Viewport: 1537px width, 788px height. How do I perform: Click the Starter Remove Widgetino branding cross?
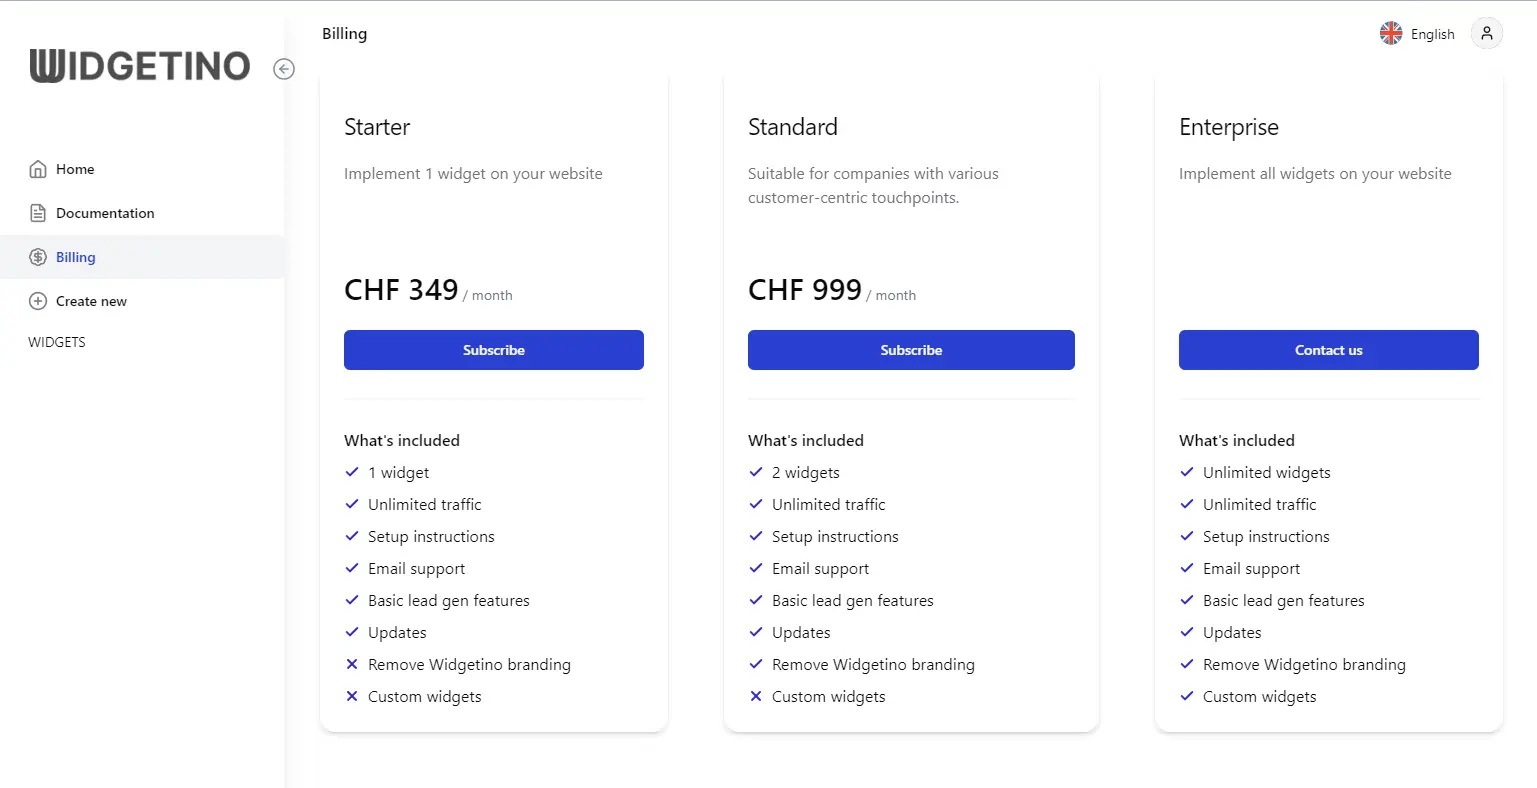352,664
